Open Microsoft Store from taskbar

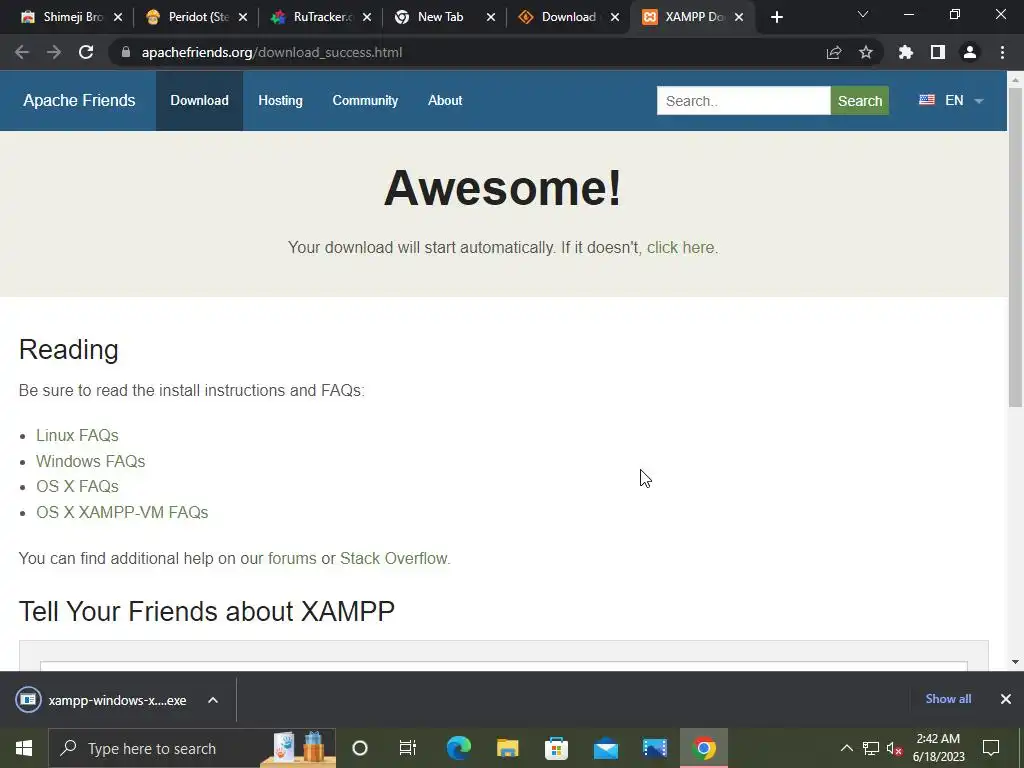(556, 748)
